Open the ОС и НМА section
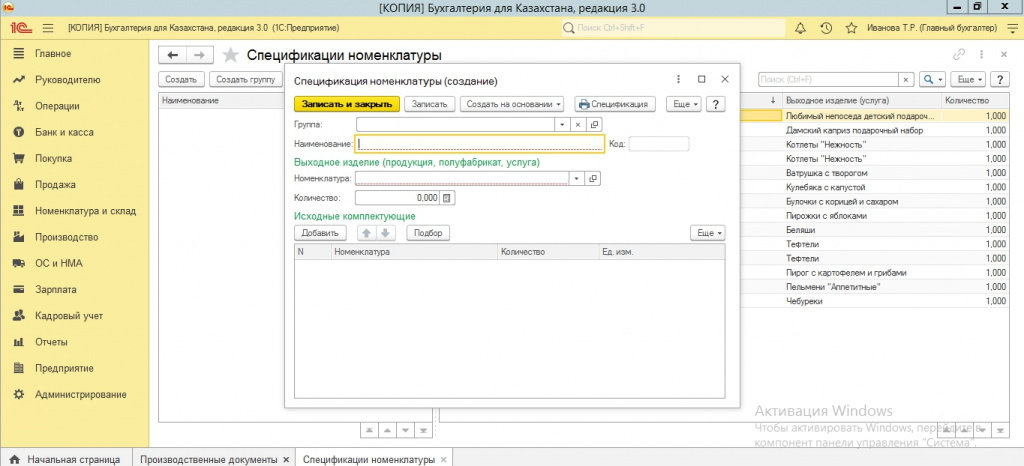 coord(59,263)
